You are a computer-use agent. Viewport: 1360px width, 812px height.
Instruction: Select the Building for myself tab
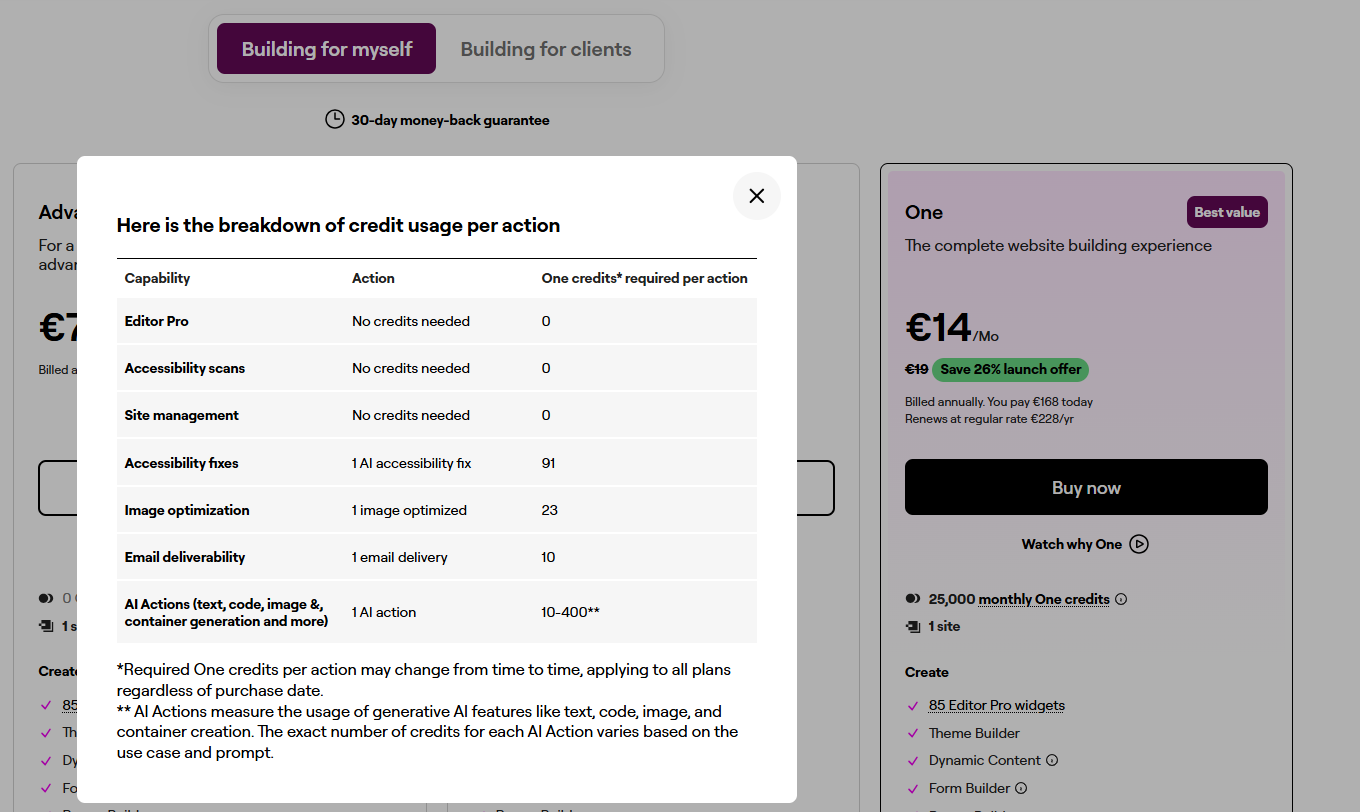(326, 49)
